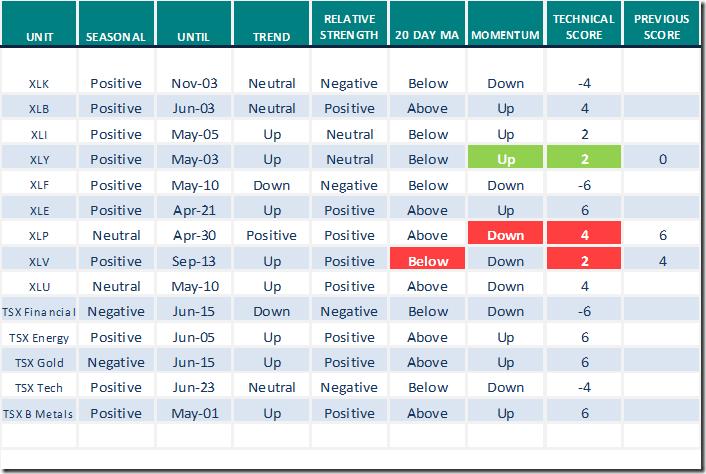Image resolution: width=706 pixels, height=474 pixels.
Task: Select the red Down momentum cell
Action: coord(505,236)
